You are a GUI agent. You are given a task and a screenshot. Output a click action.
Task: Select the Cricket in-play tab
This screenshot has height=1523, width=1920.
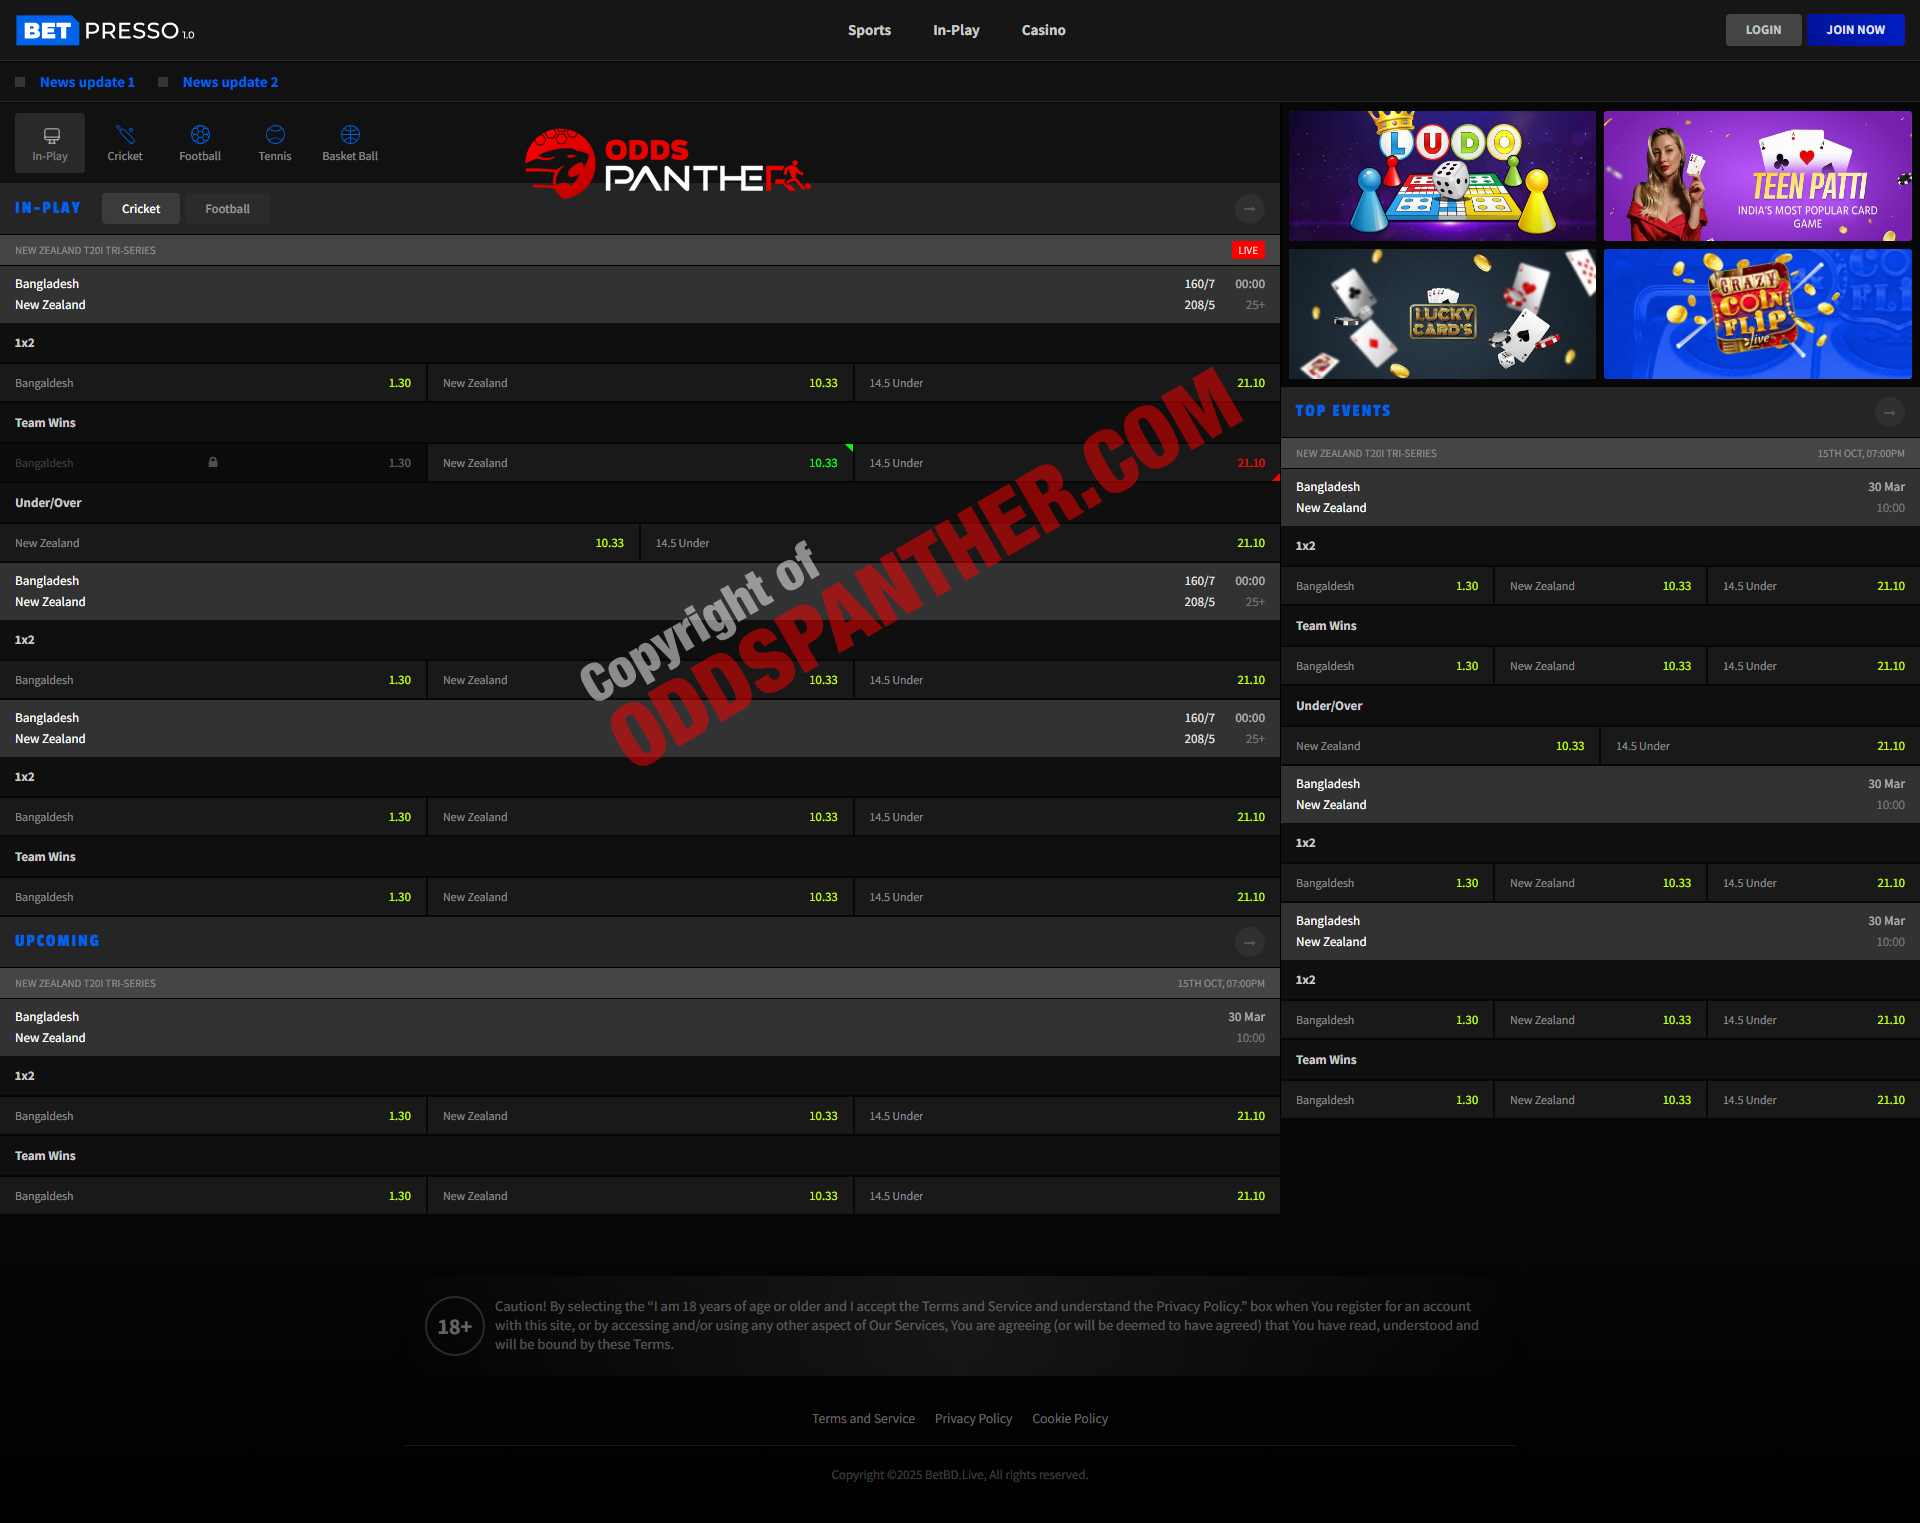coord(141,209)
